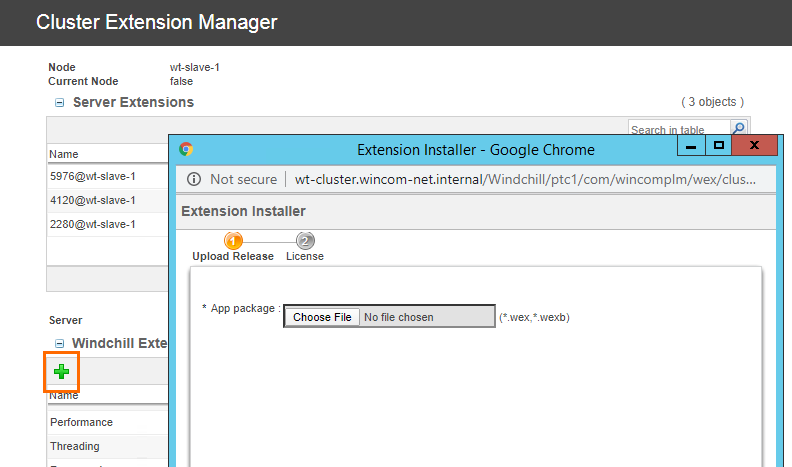
Task: Click the Not secure site info icon
Action: [x=194, y=179]
